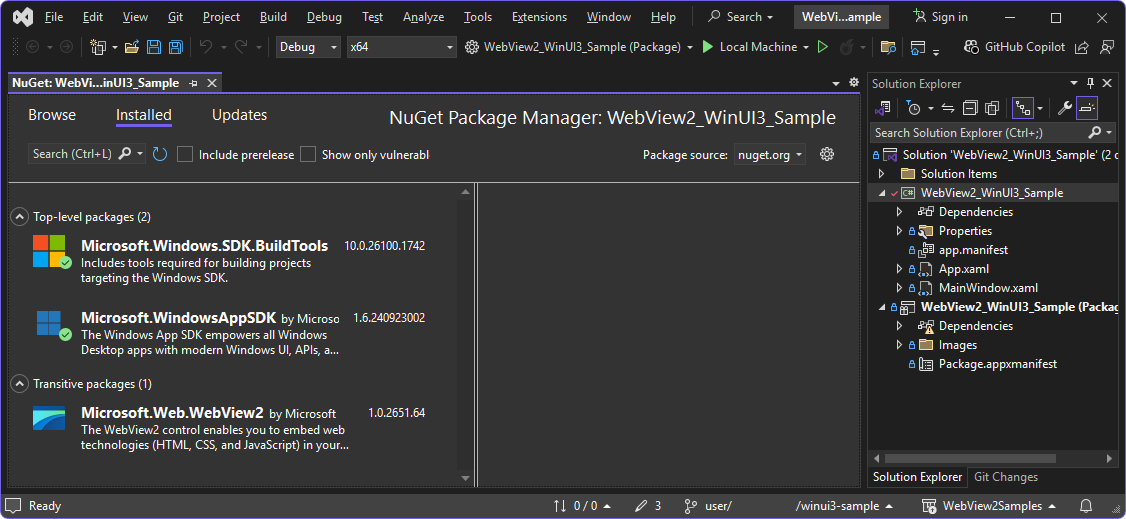The width and height of the screenshot is (1126, 519).
Task: Collapse the Top-level packages group
Action: (x=19, y=216)
